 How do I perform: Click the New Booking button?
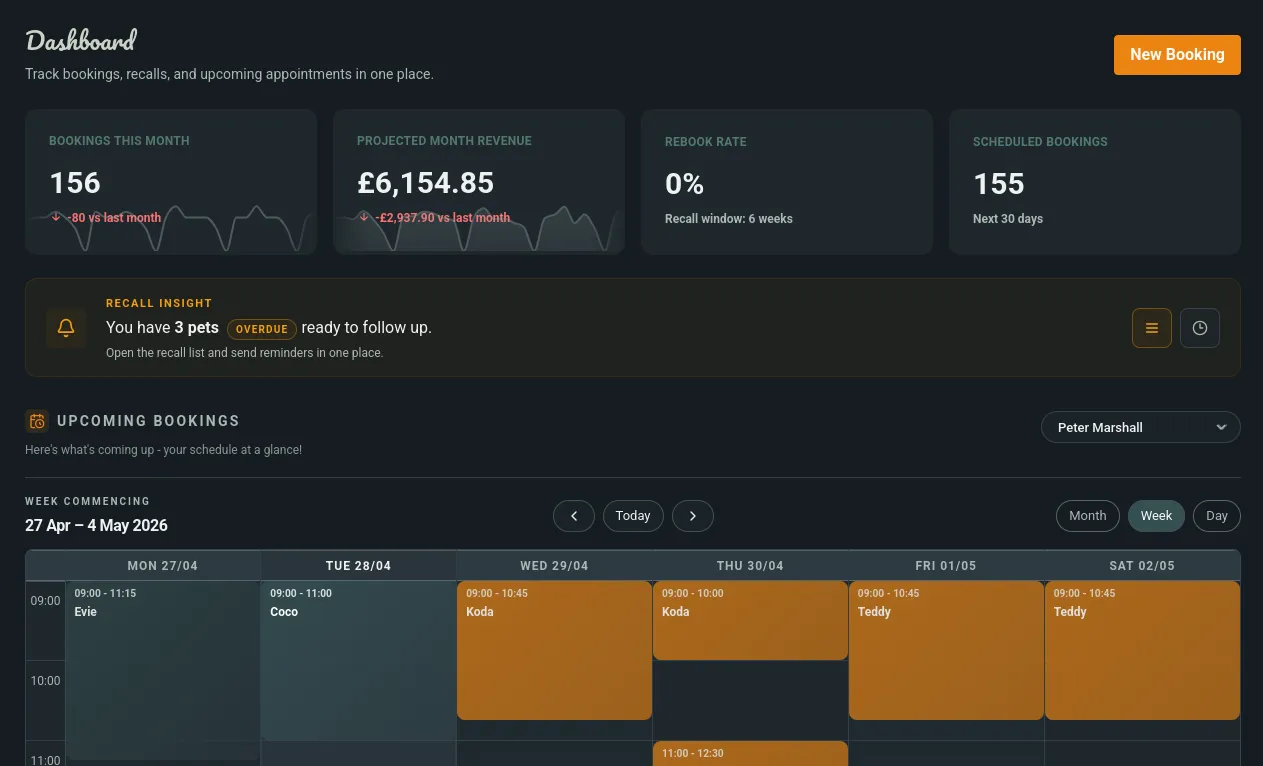tap(1177, 55)
